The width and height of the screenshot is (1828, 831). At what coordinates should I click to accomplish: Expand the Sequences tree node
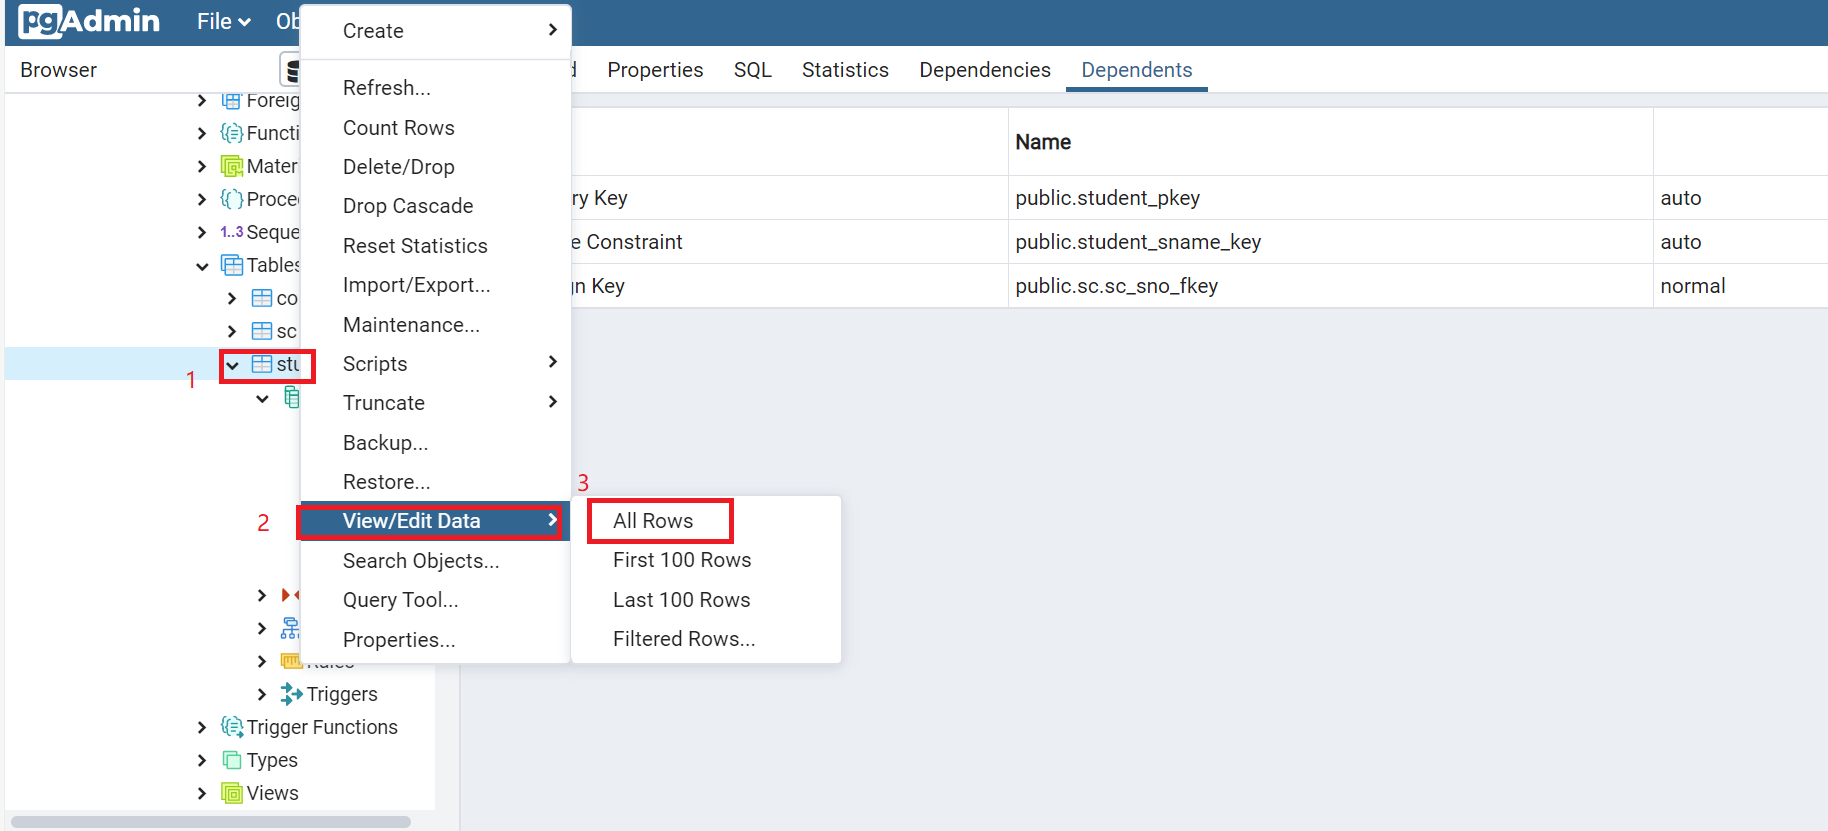(x=202, y=232)
